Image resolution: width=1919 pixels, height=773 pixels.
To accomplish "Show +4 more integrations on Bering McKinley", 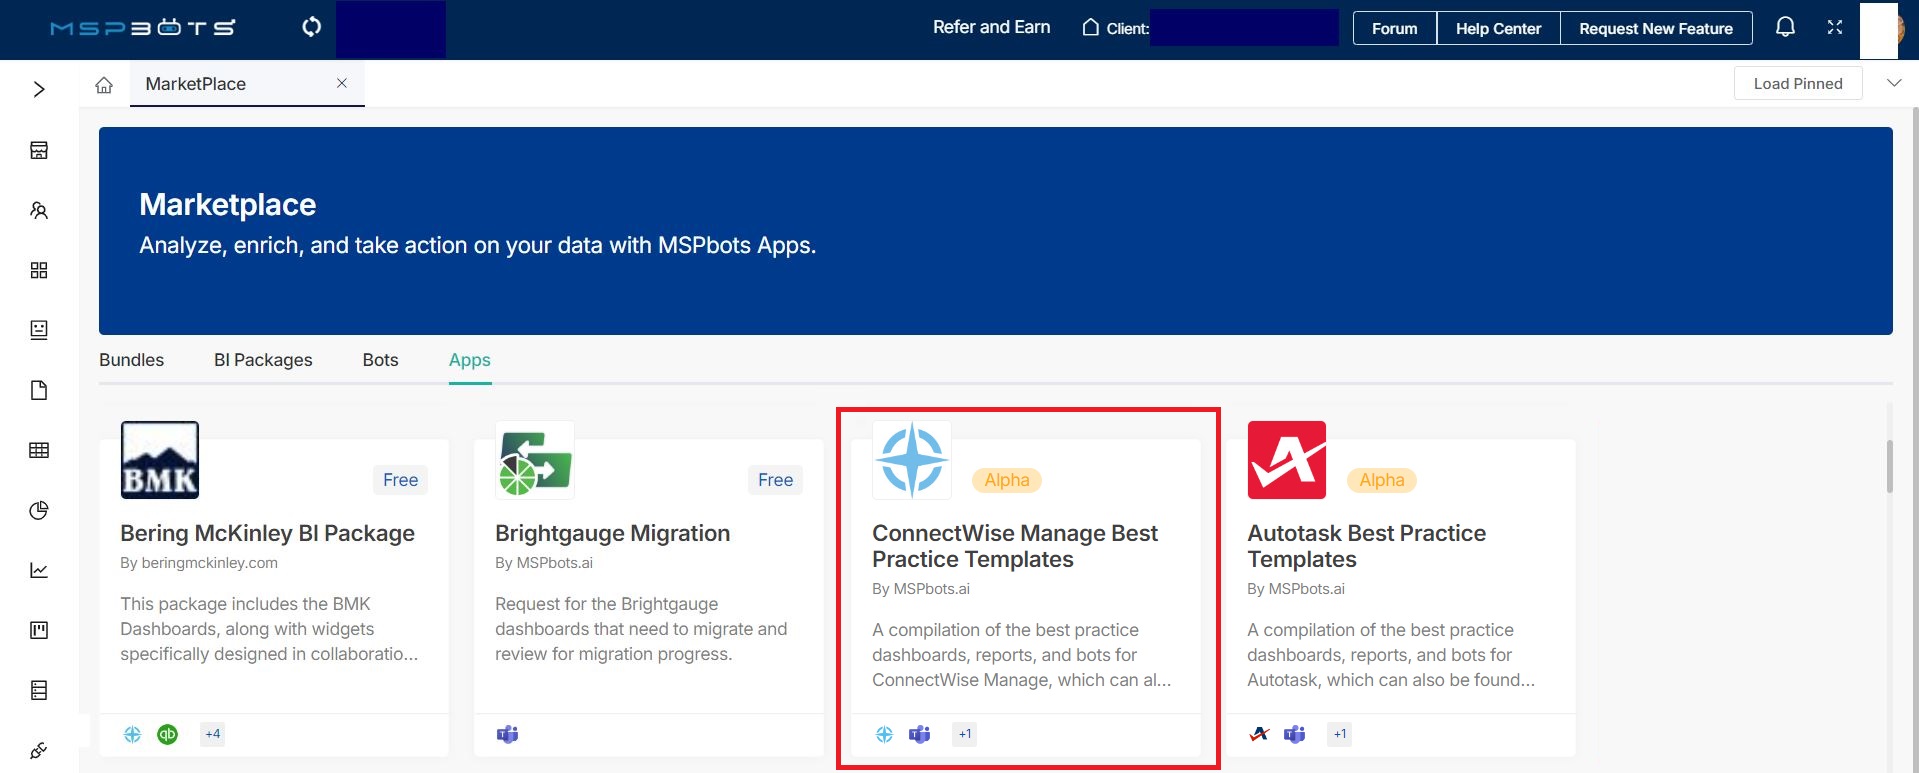I will pos(213,734).
